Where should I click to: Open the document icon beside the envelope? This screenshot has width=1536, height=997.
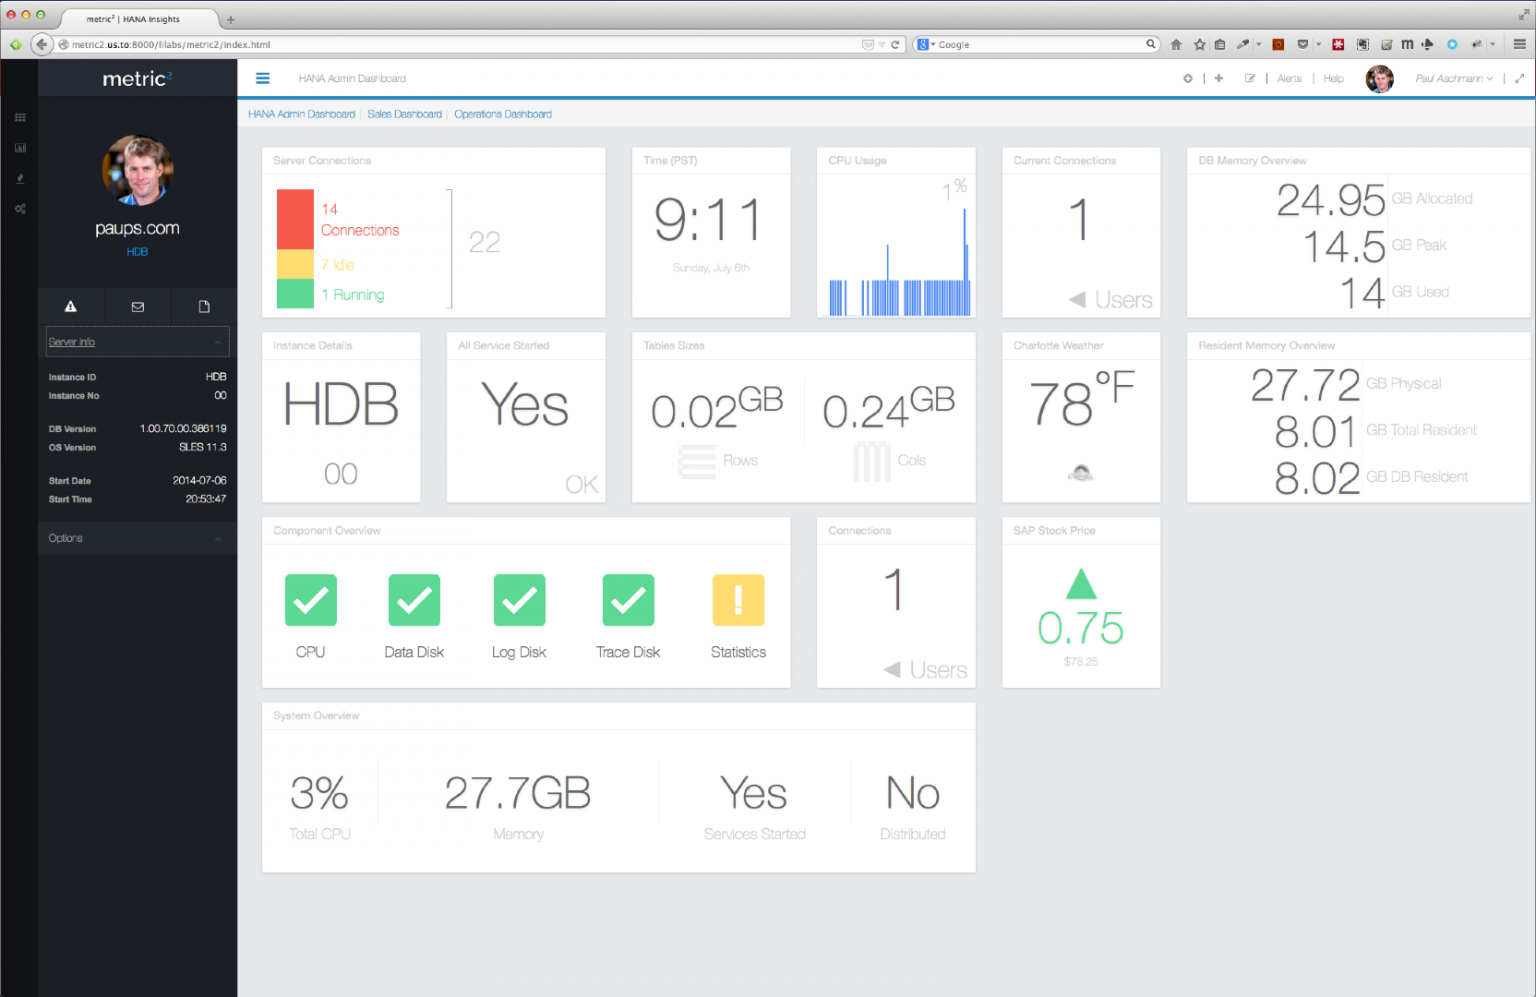point(204,306)
